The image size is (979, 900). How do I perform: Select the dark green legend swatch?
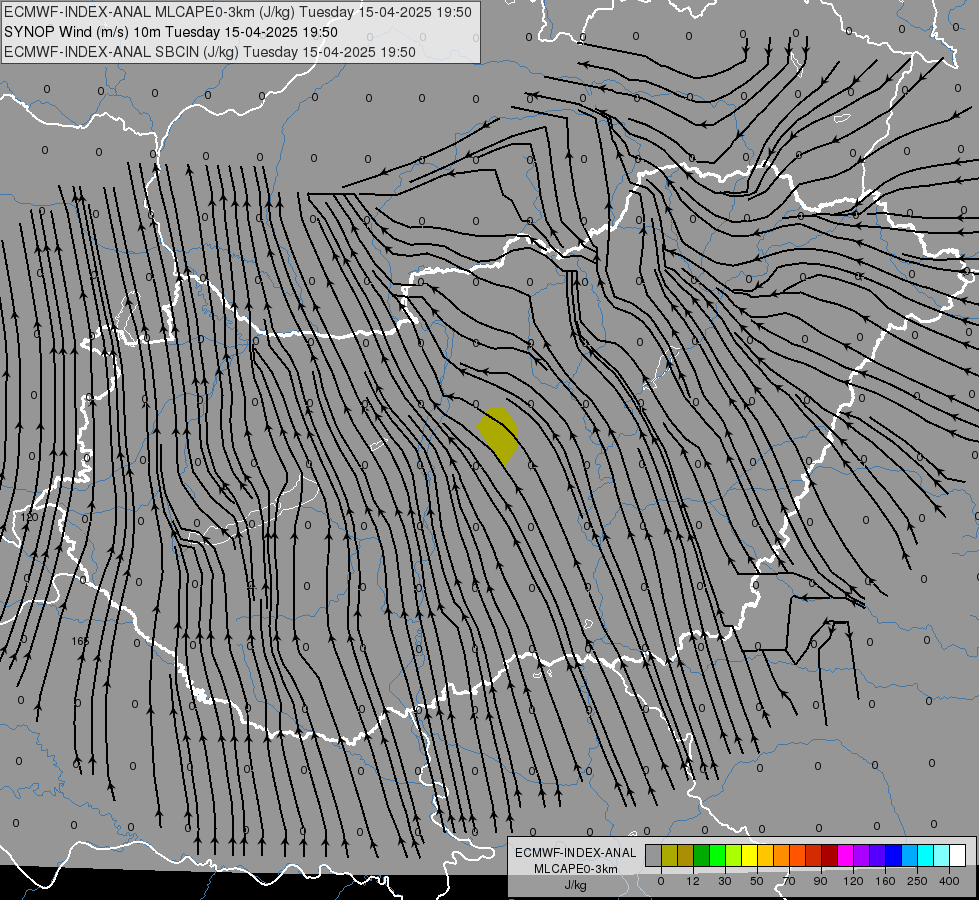click(x=702, y=855)
